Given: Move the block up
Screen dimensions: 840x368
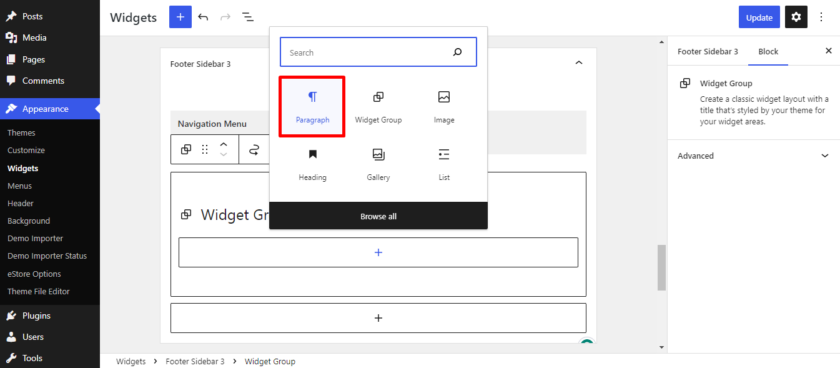Looking at the screenshot, I should pos(224,144).
